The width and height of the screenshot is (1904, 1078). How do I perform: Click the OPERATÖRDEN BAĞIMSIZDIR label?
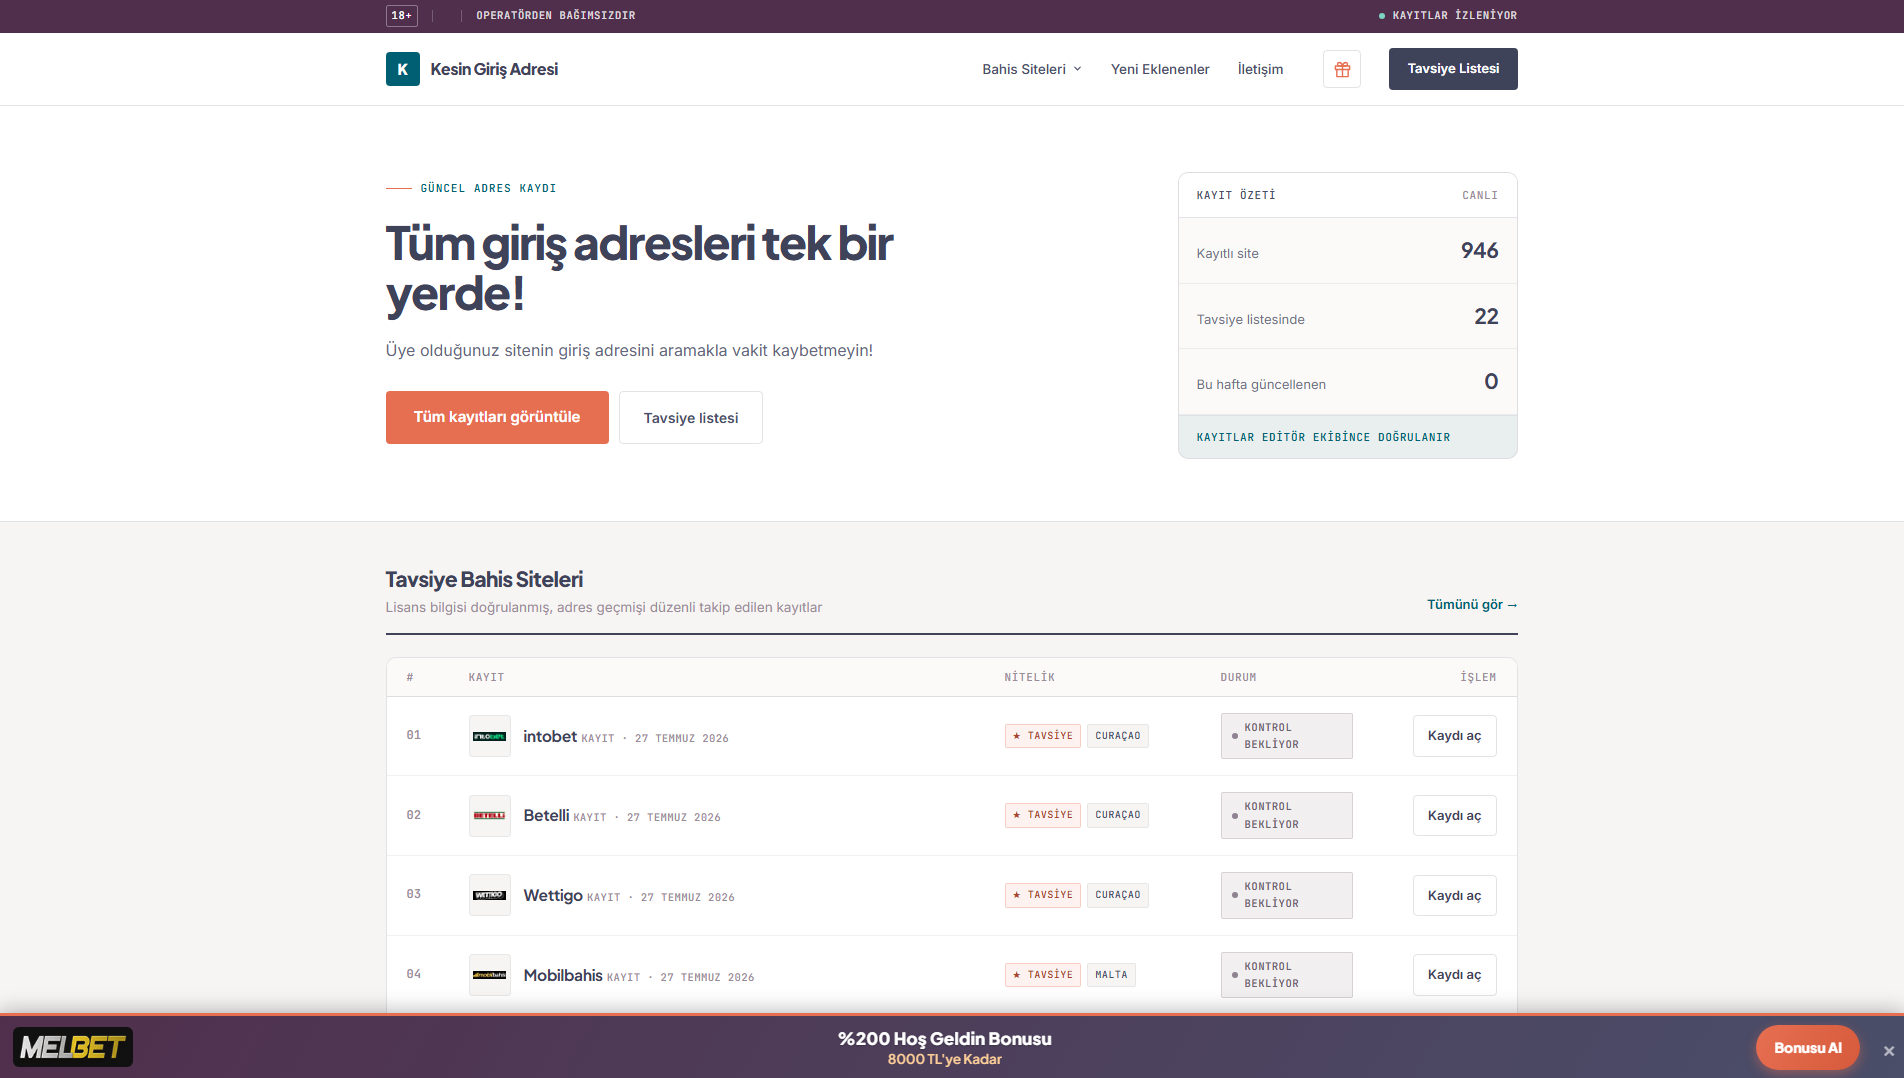click(x=556, y=15)
